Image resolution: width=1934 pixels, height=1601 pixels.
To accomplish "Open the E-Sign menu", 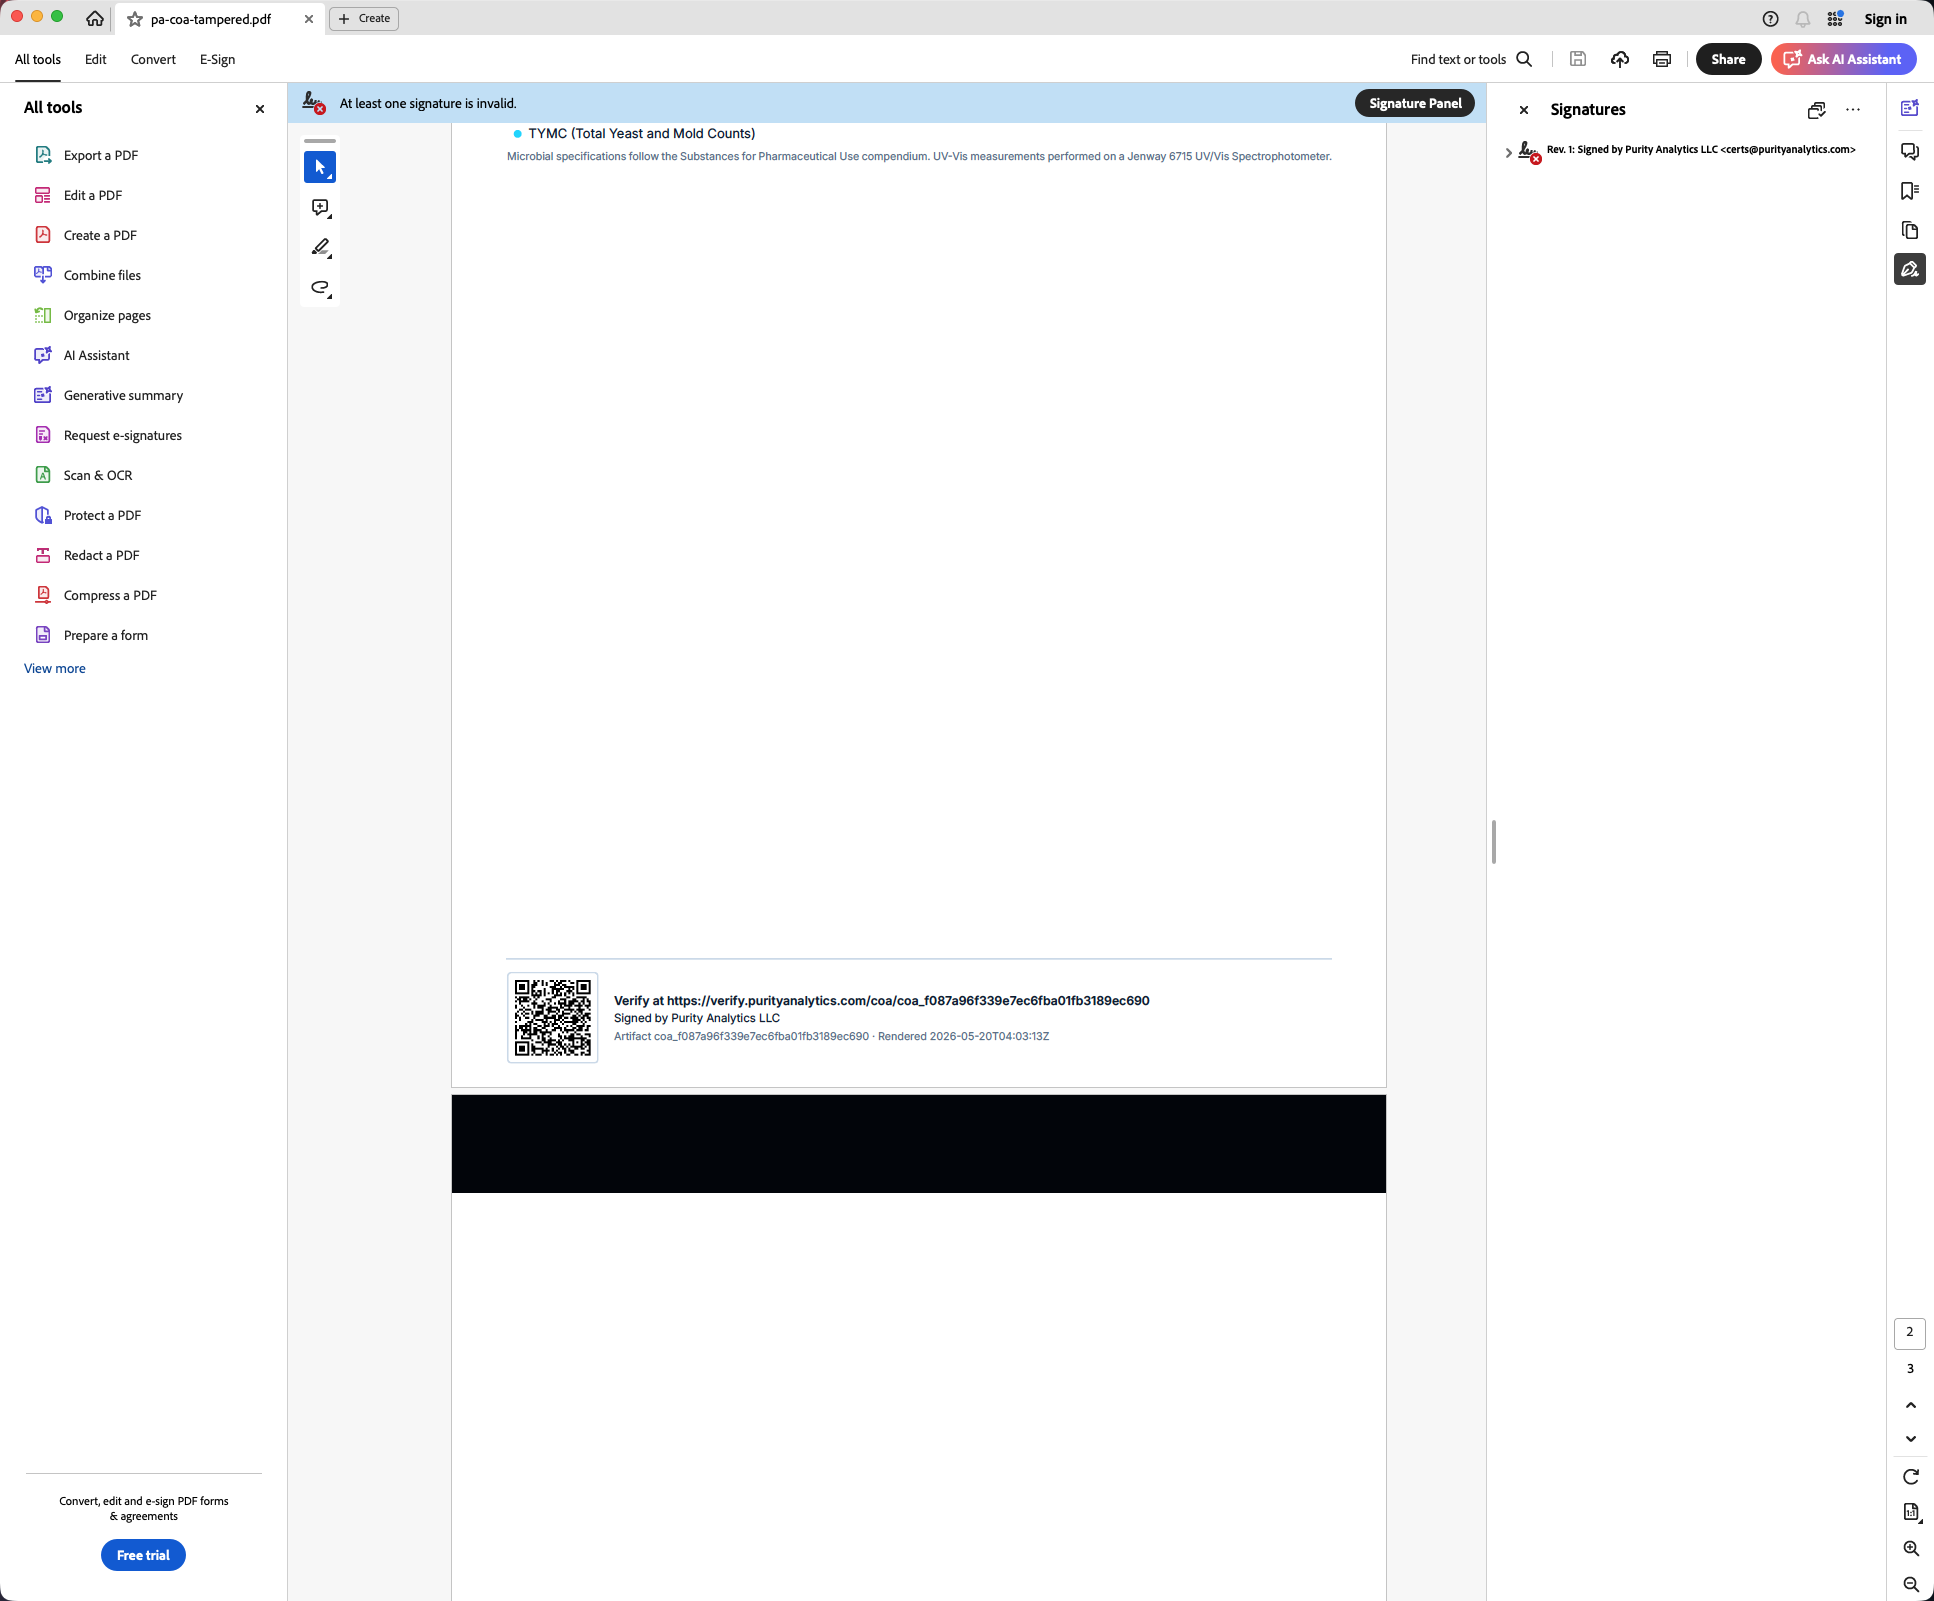I will pyautogui.click(x=217, y=59).
